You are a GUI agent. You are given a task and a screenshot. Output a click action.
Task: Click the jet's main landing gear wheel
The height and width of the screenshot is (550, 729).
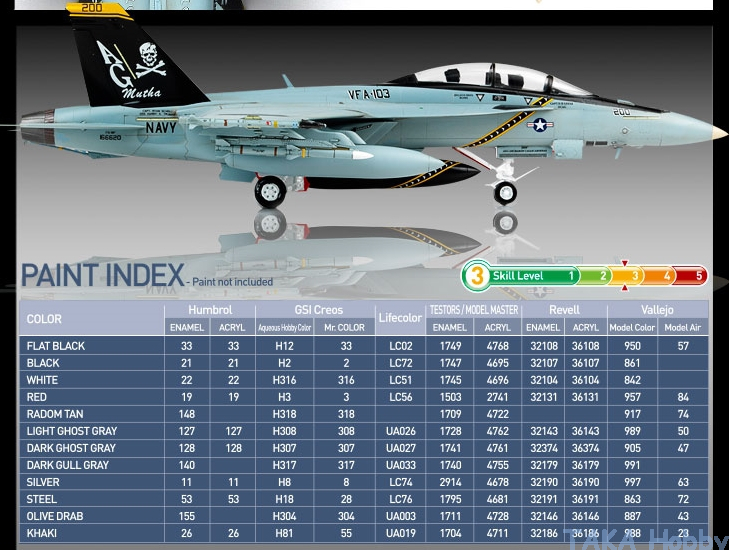(x=270, y=190)
